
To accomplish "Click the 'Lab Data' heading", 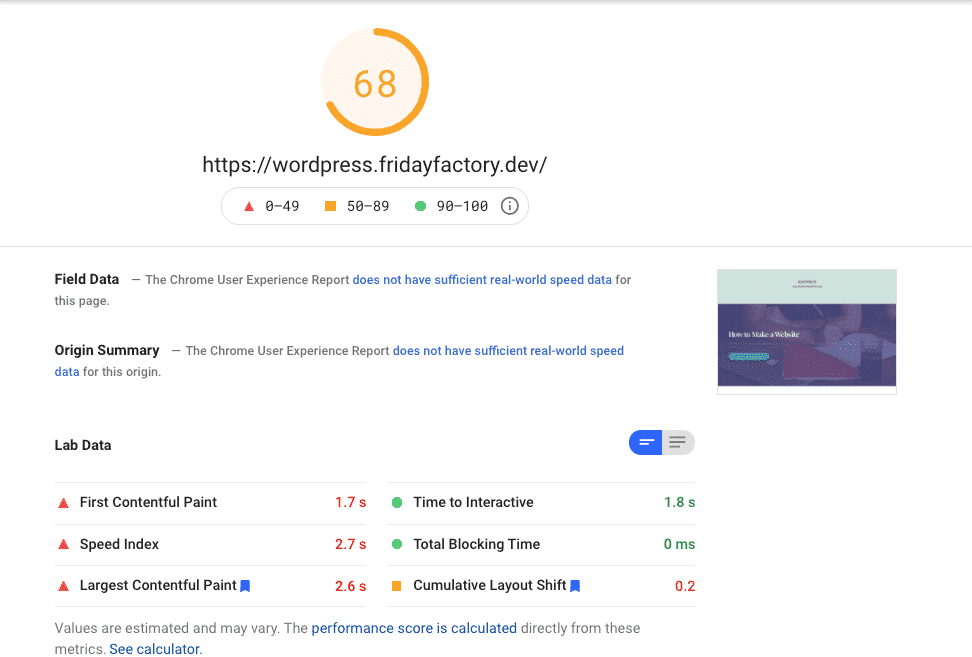I will [x=83, y=446].
